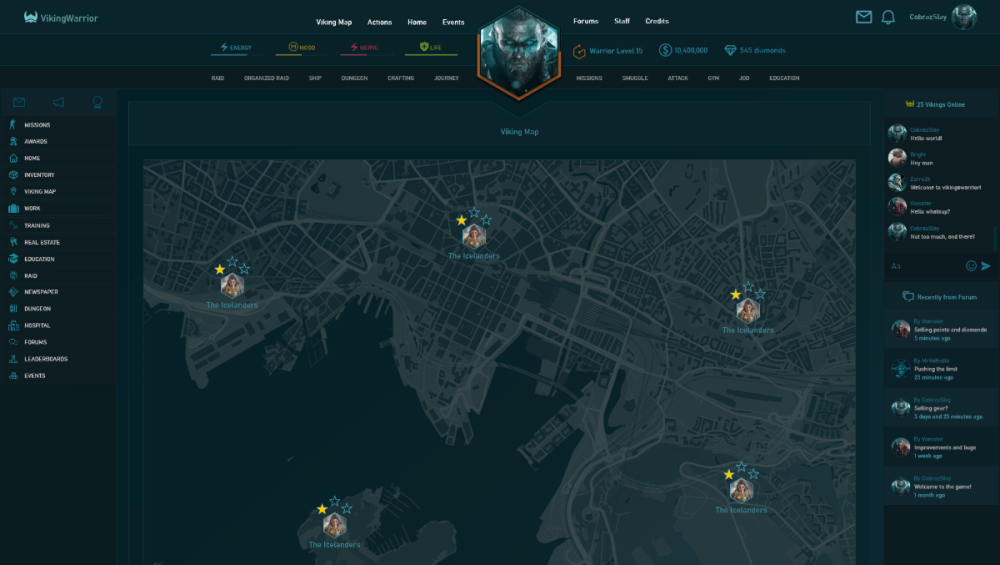1000x565 pixels.
Task: Open the Forums menu in top navigation
Action: [585, 21]
